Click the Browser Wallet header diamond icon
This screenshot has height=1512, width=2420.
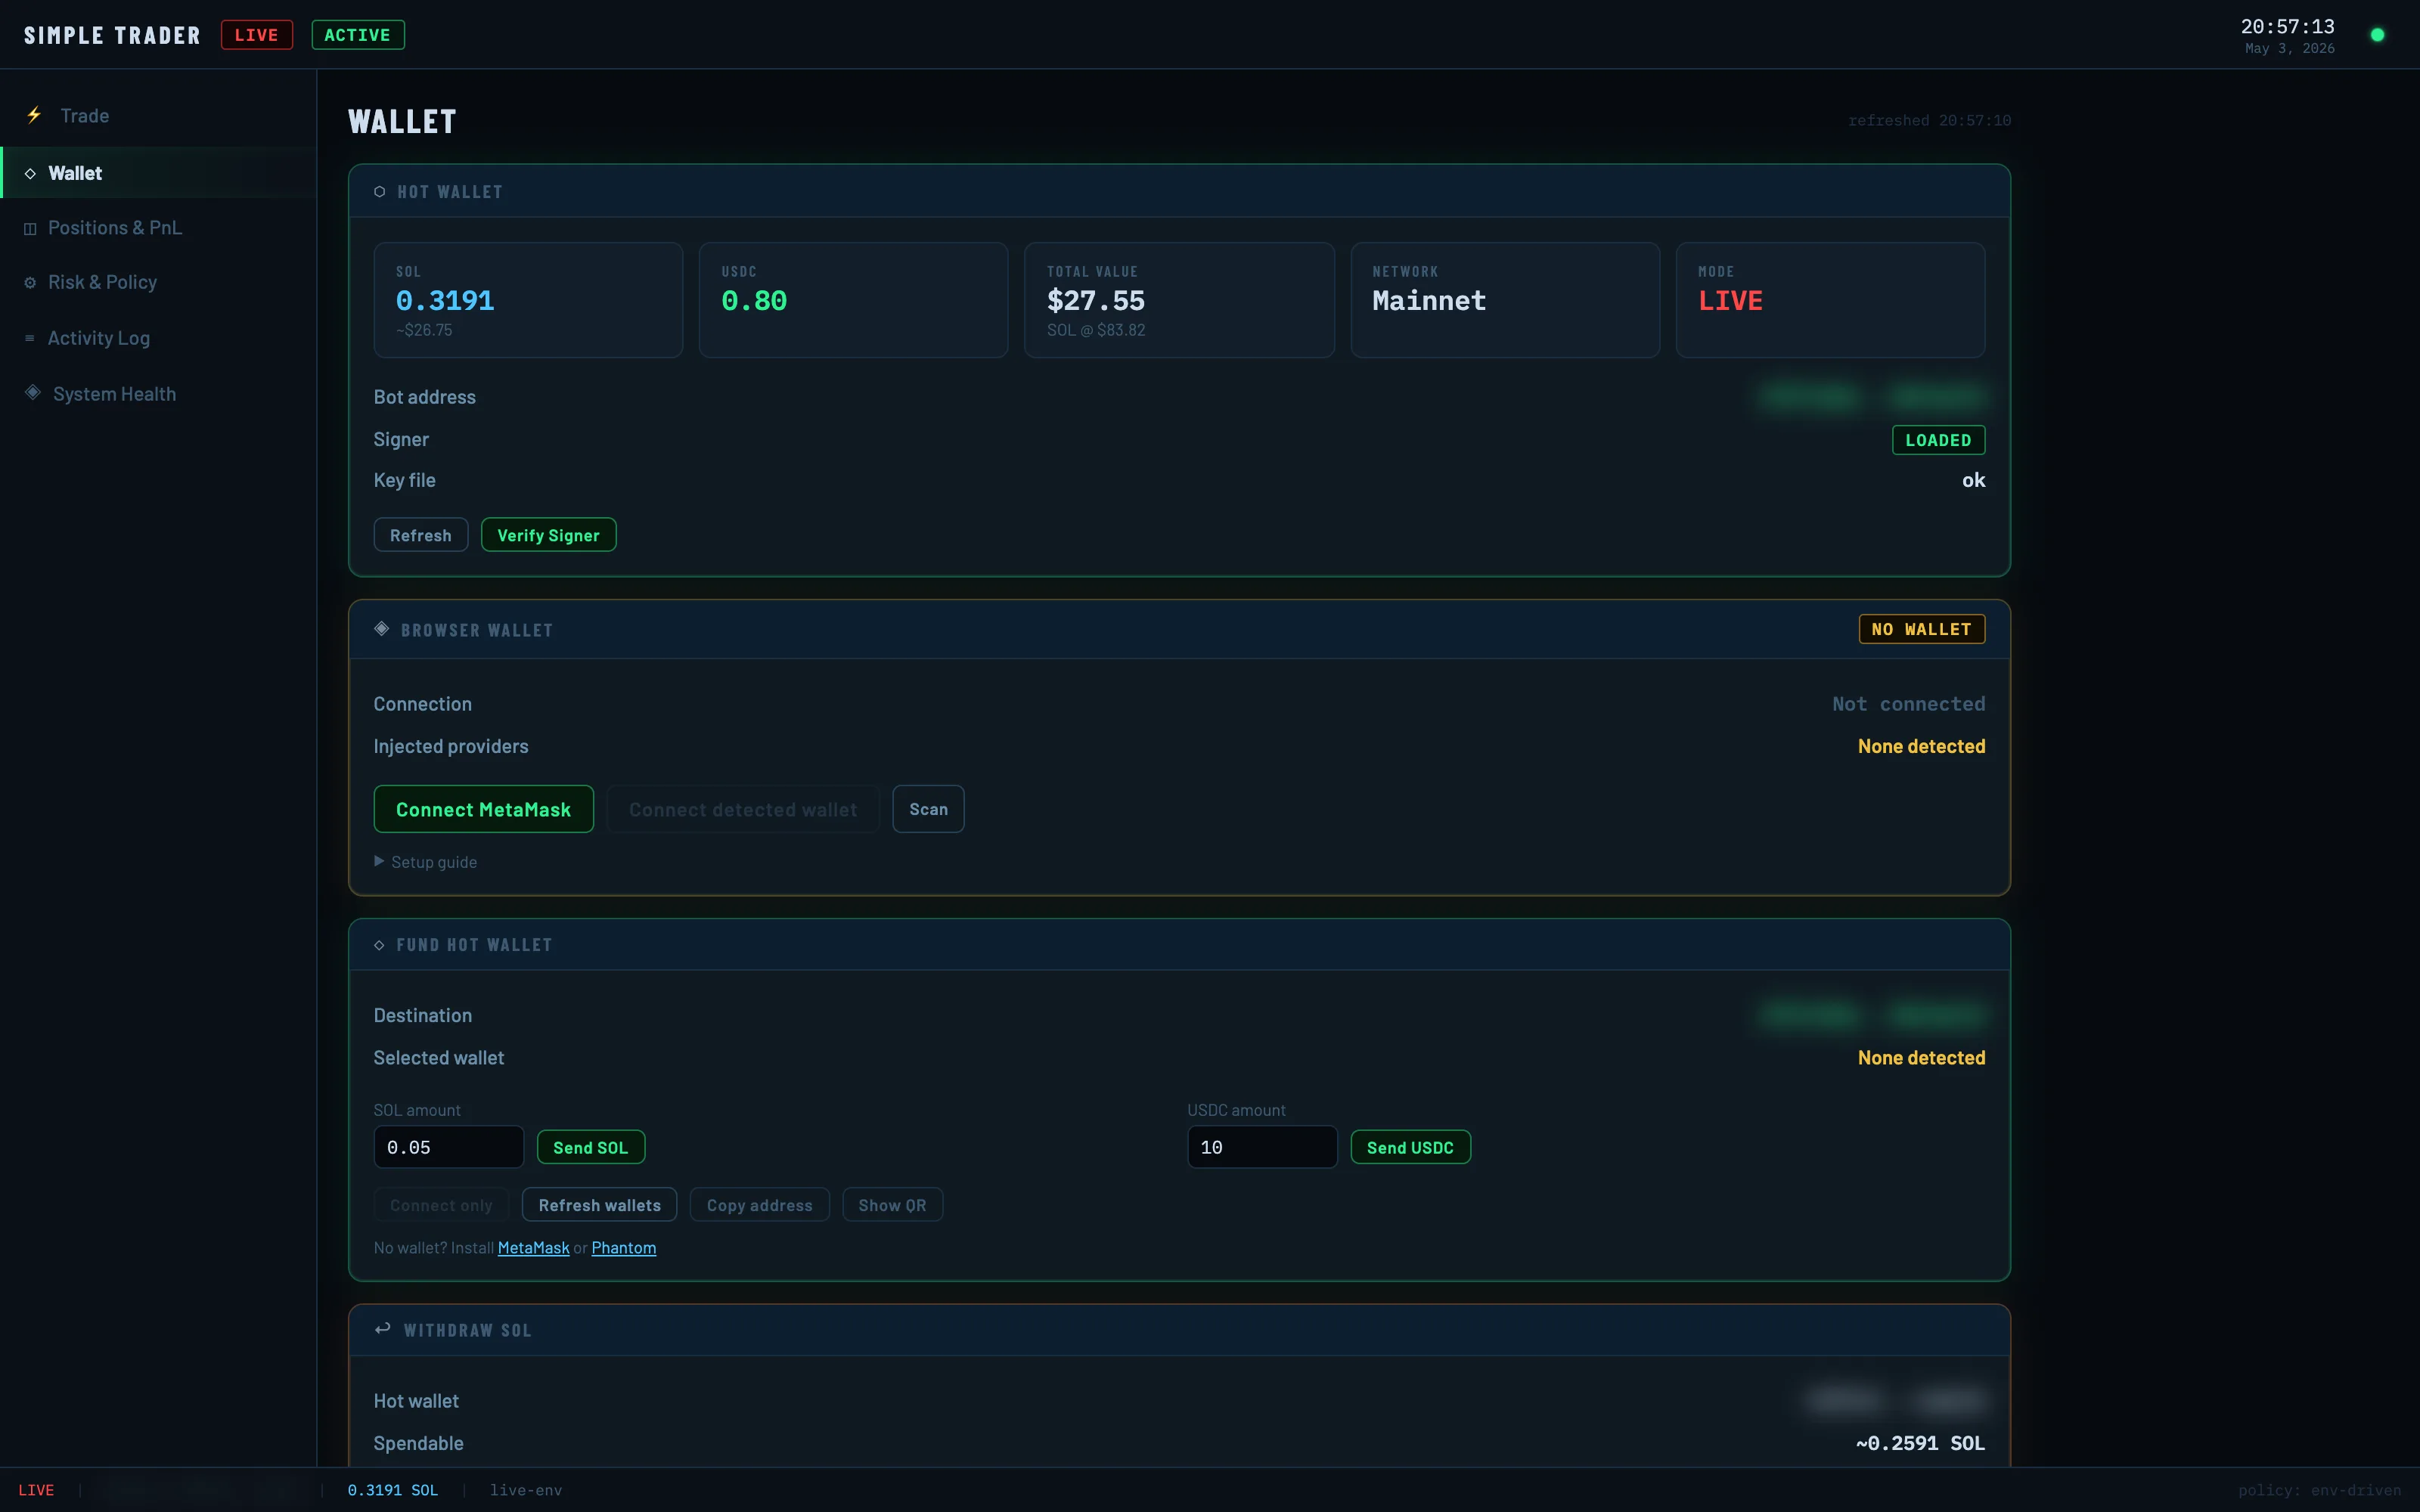(x=382, y=629)
